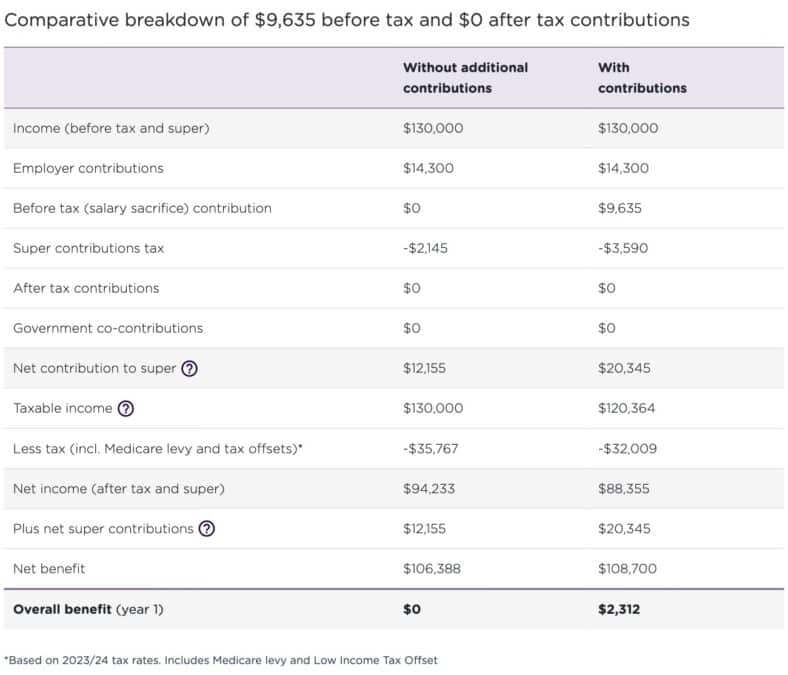Click the $108,700 net benefit value
This screenshot has height=675, width=788.
(x=627, y=568)
